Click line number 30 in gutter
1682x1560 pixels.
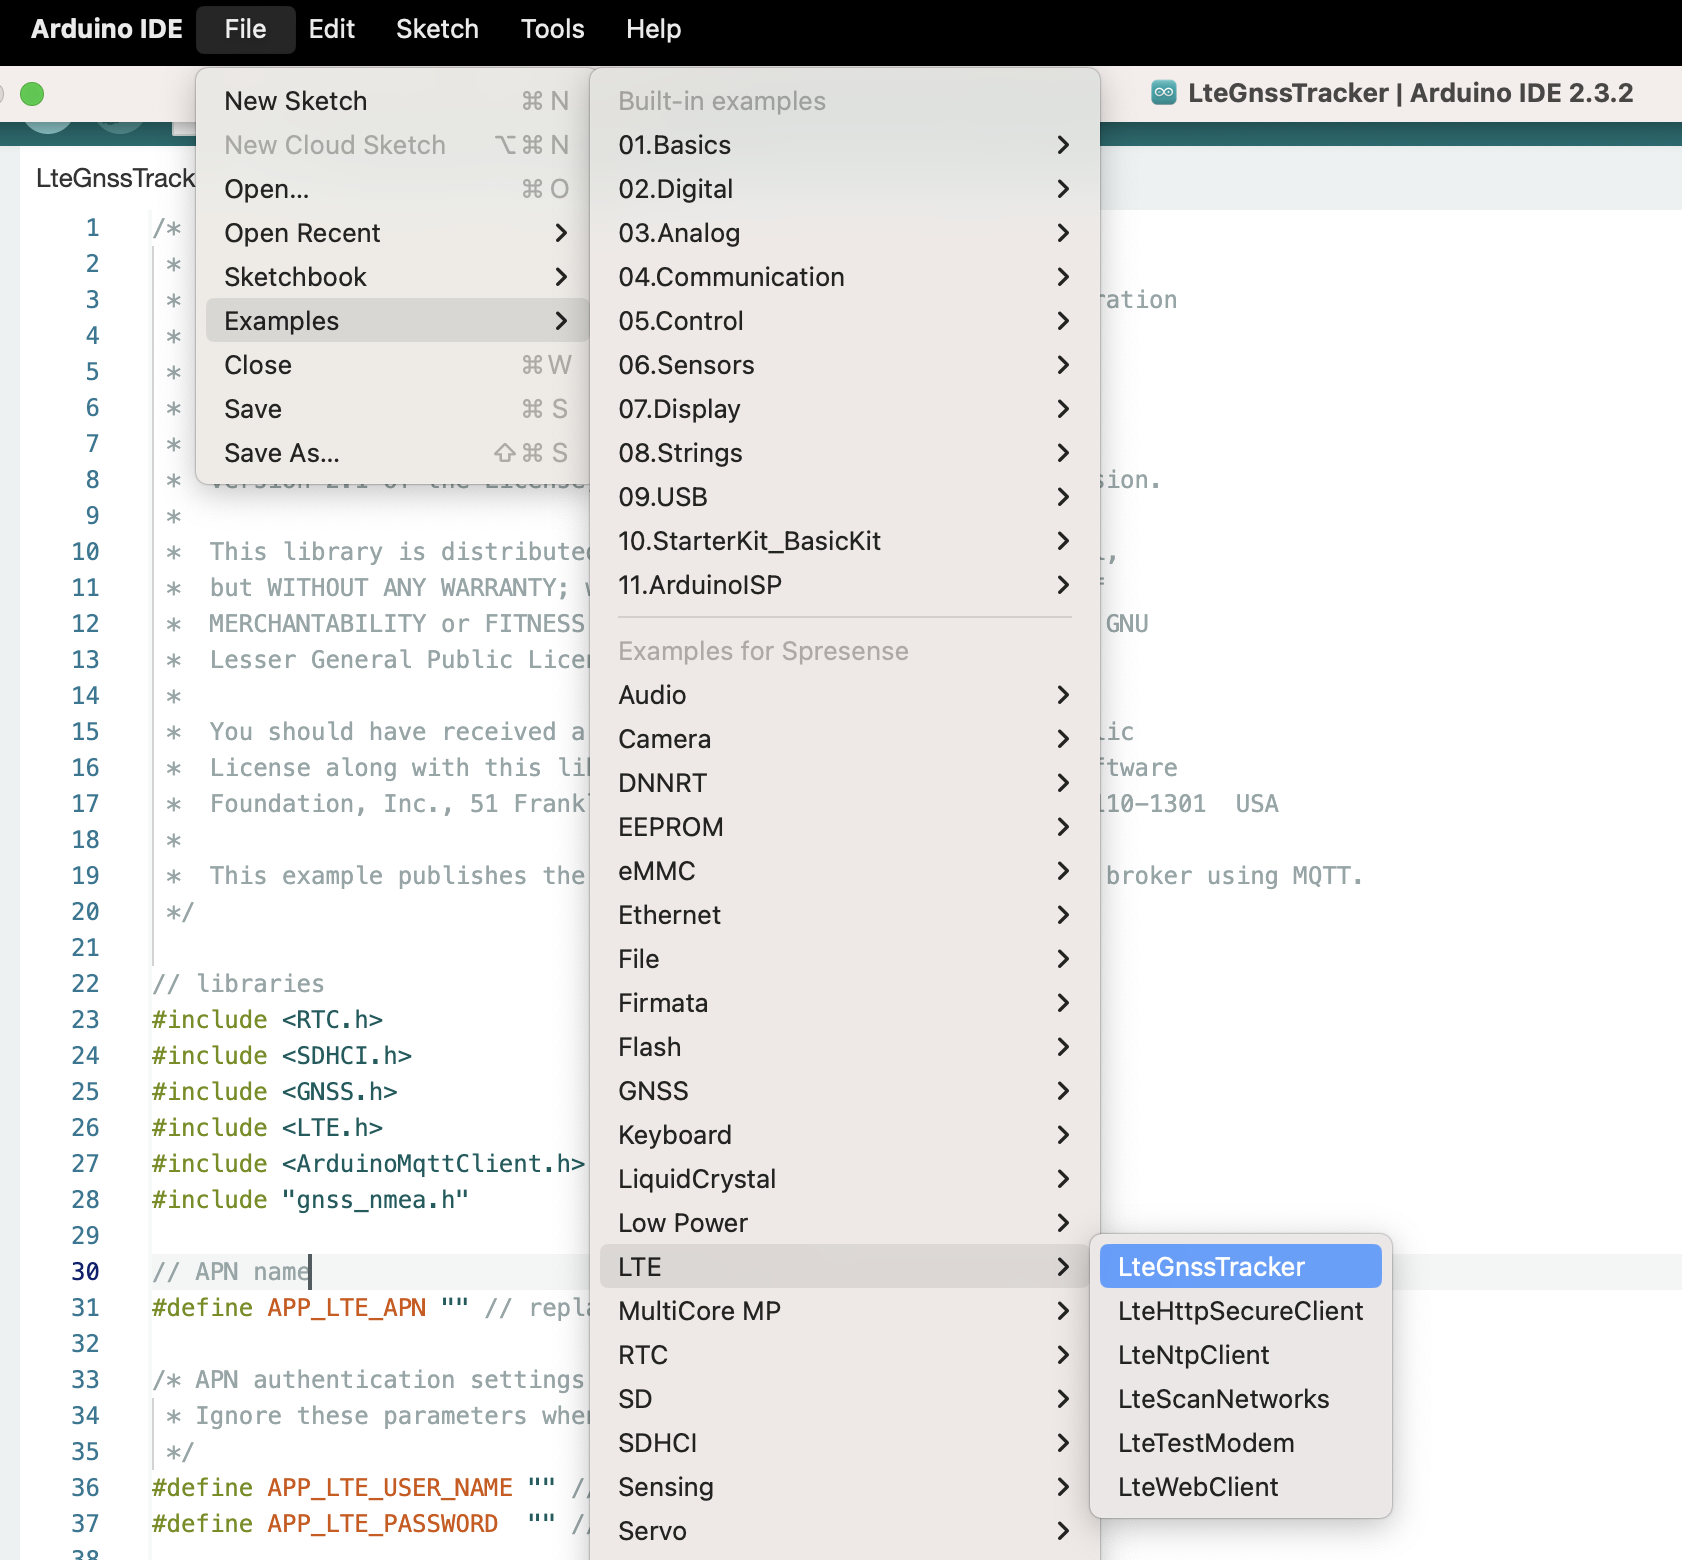pyautogui.click(x=85, y=1272)
